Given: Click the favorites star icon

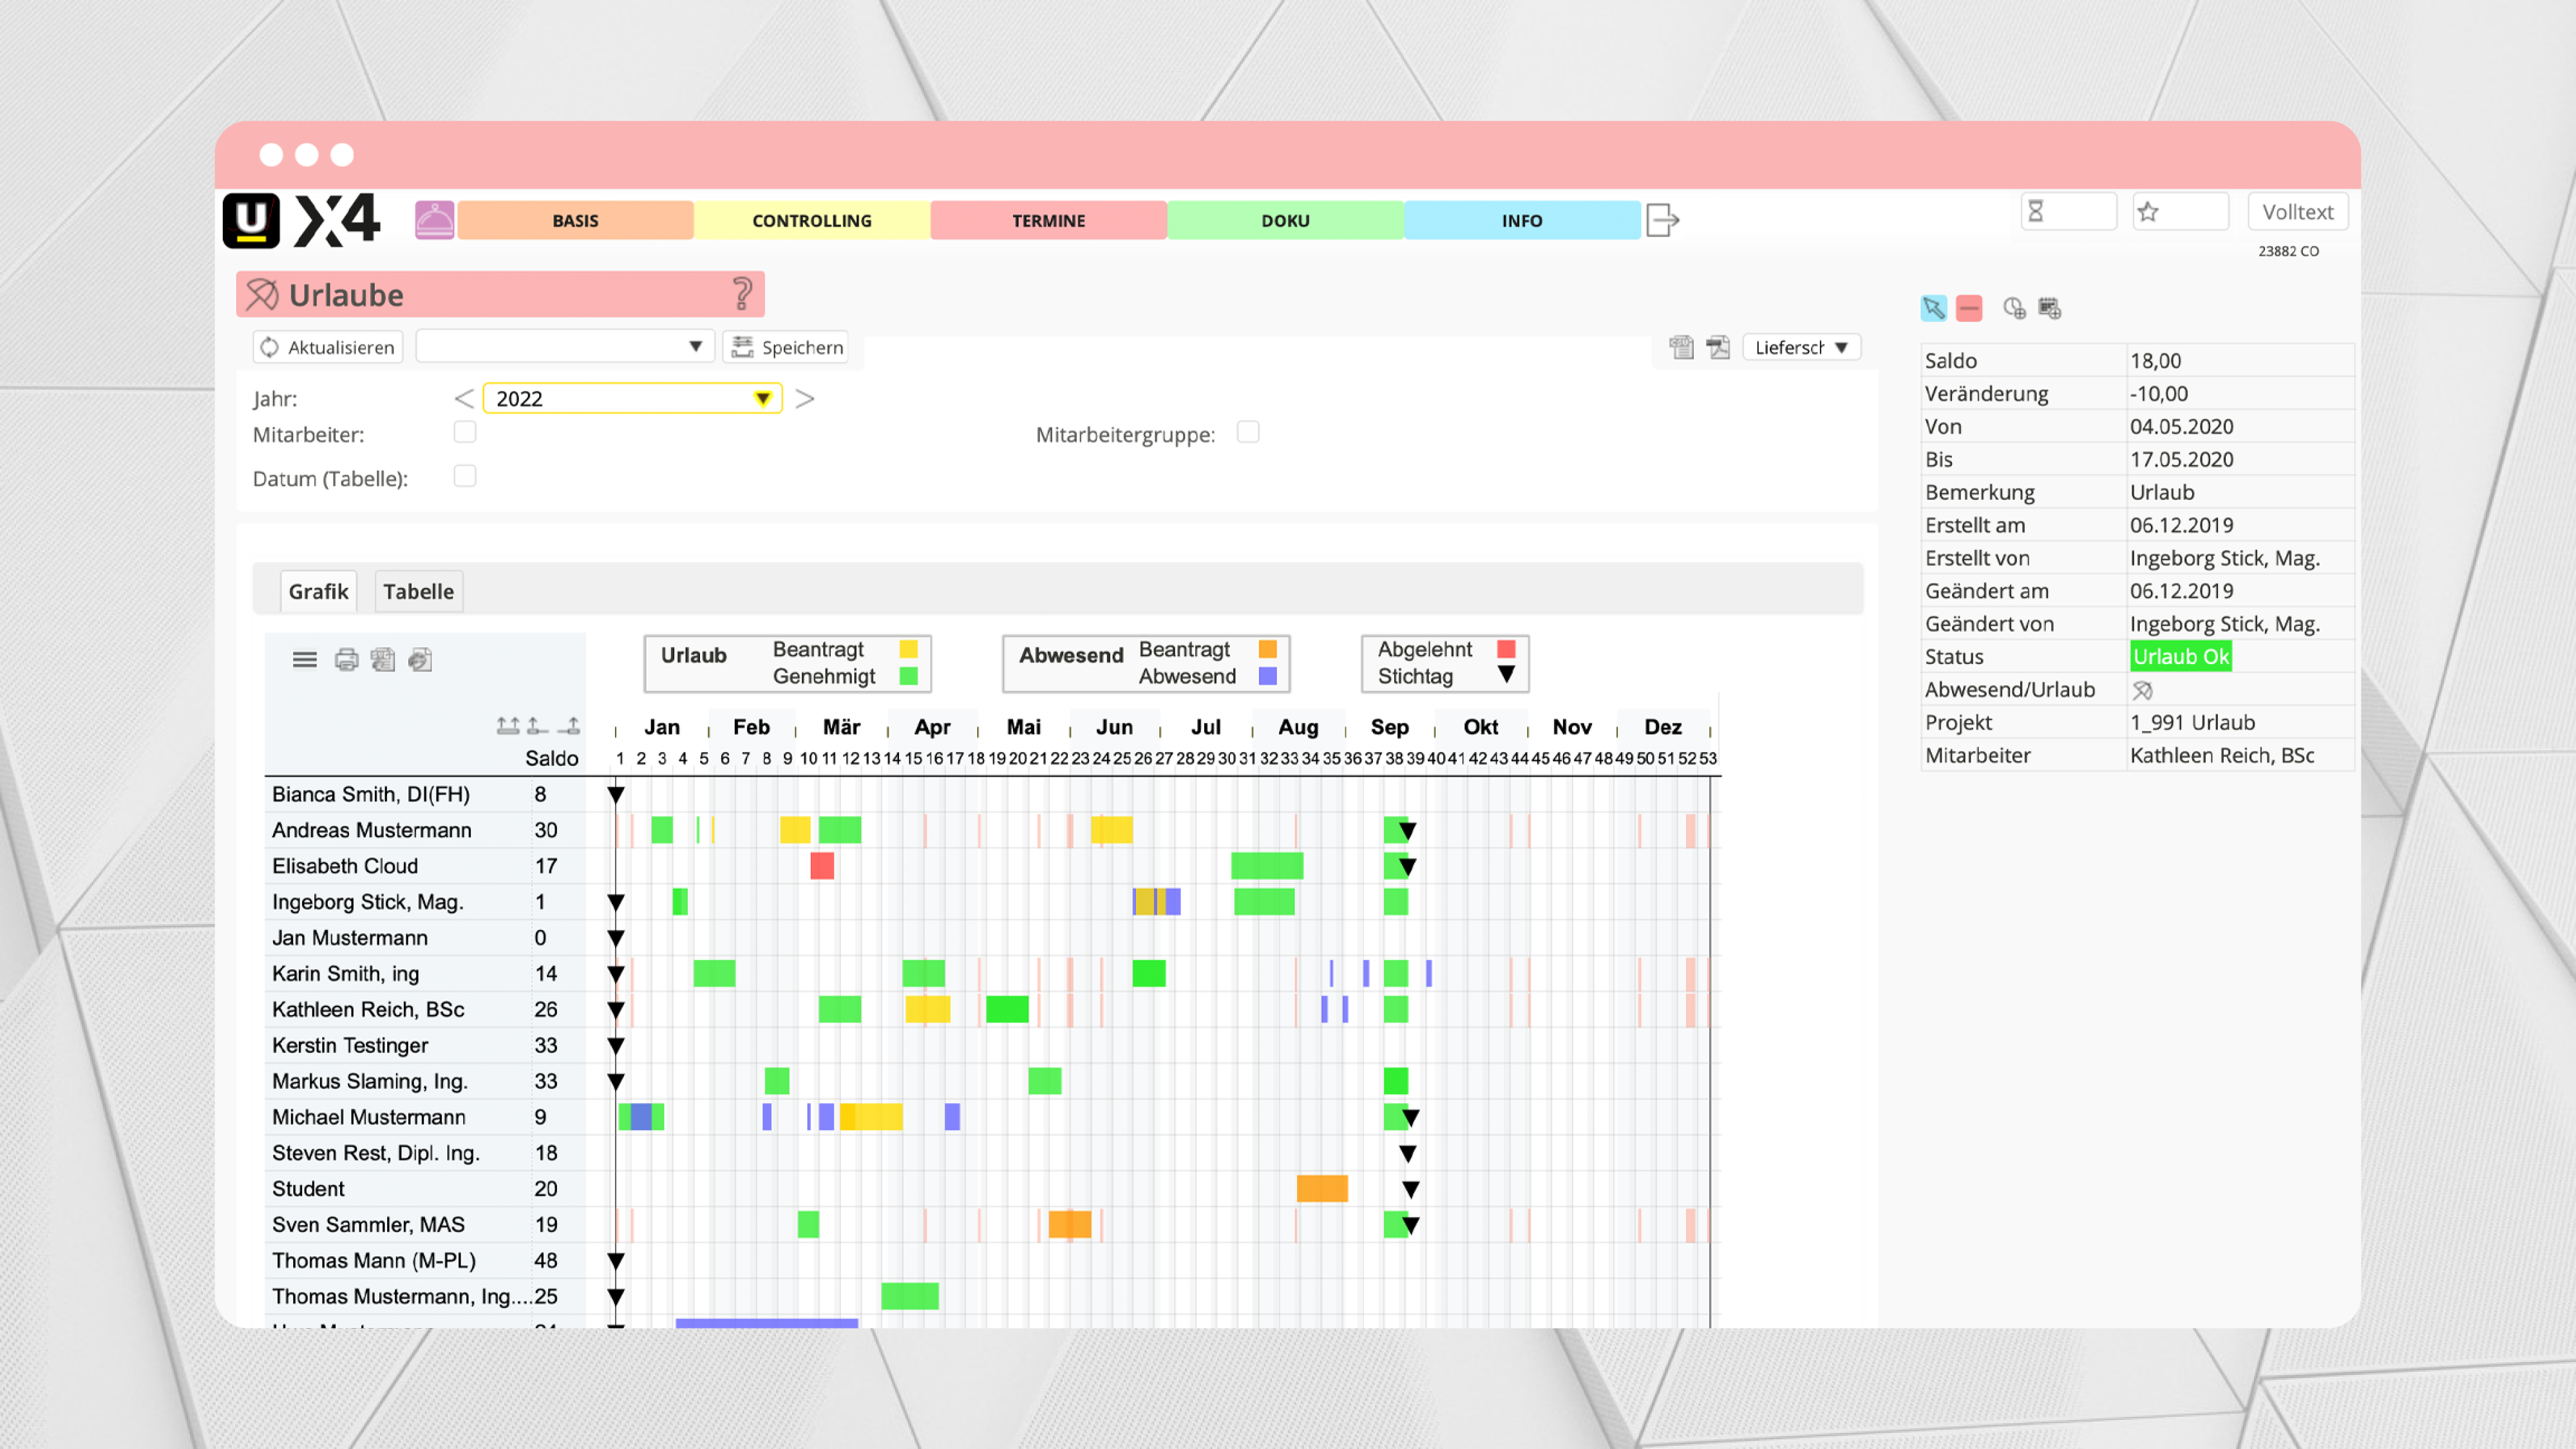Looking at the screenshot, I should pos(2148,212).
